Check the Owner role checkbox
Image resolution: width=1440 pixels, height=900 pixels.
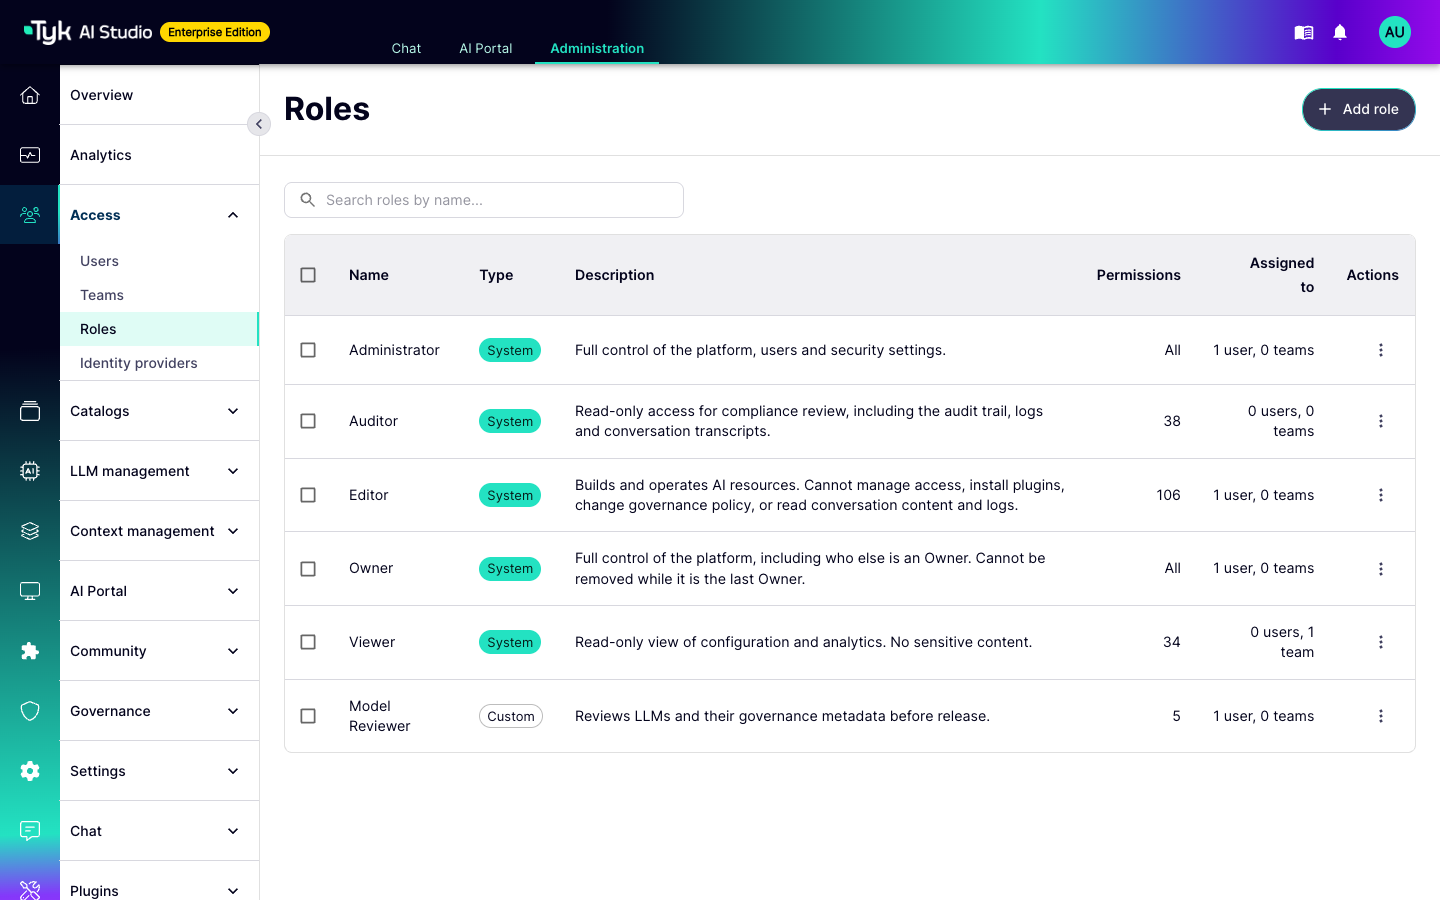click(x=308, y=569)
